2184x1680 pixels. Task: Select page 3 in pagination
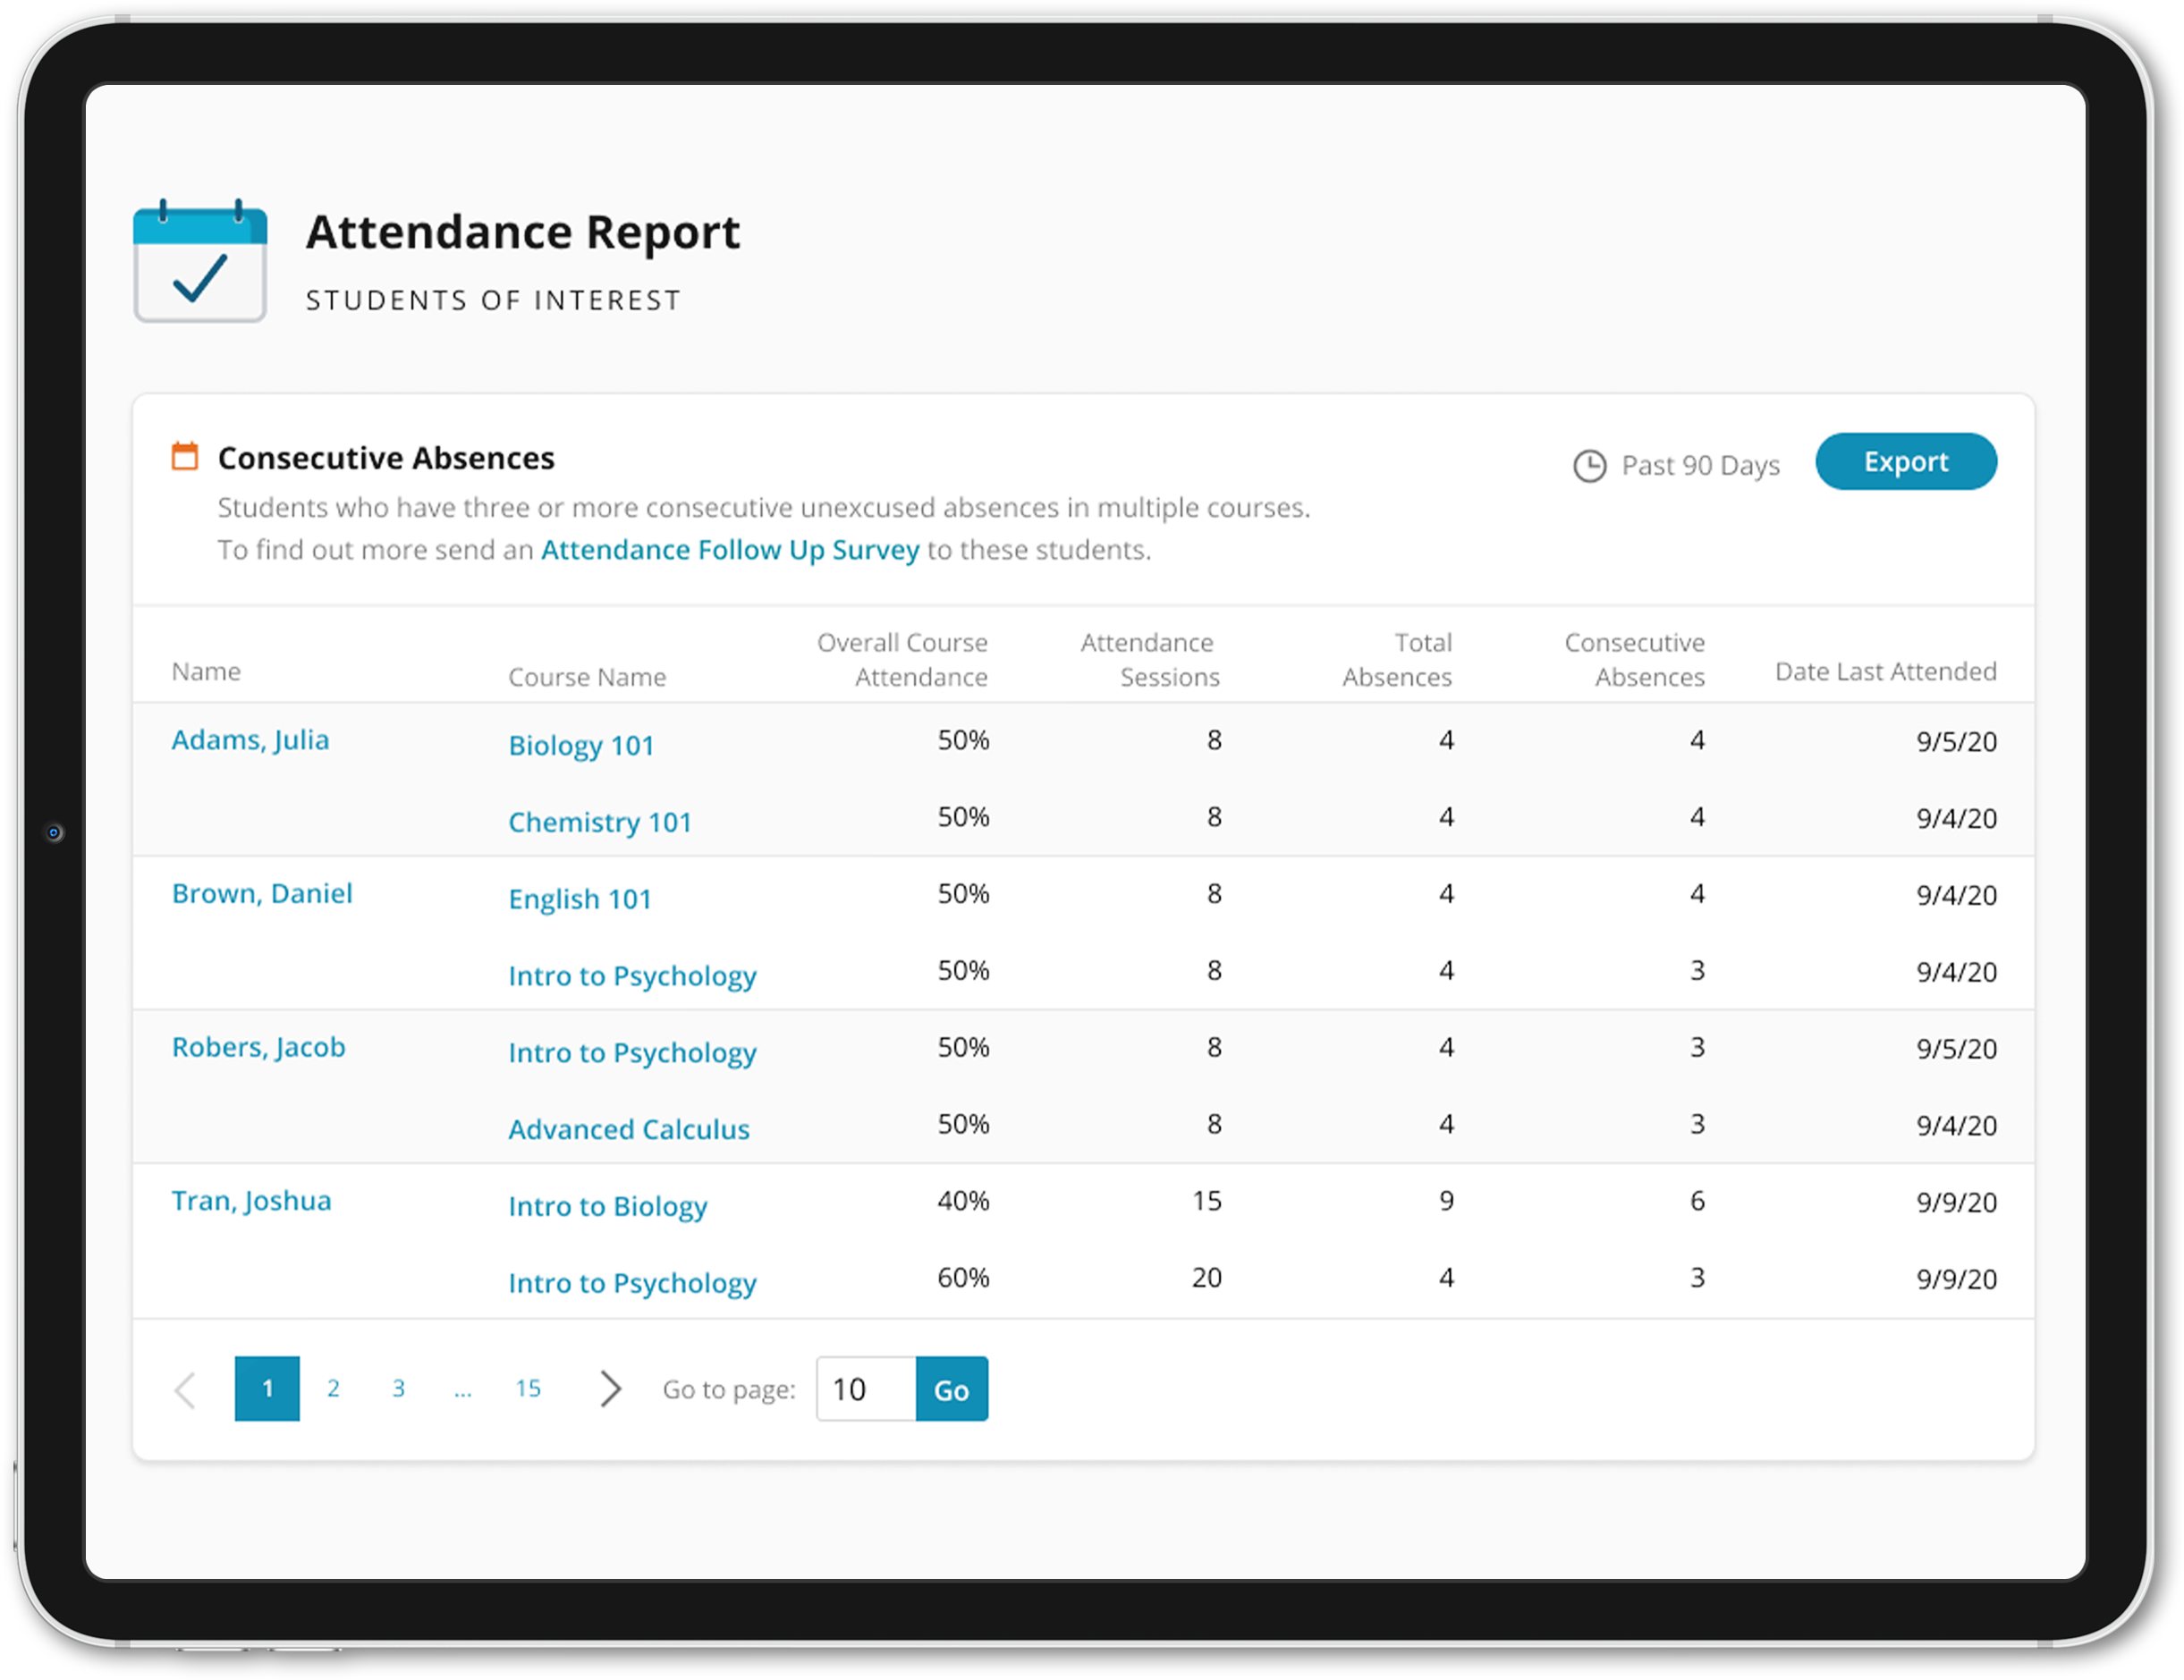(398, 1389)
